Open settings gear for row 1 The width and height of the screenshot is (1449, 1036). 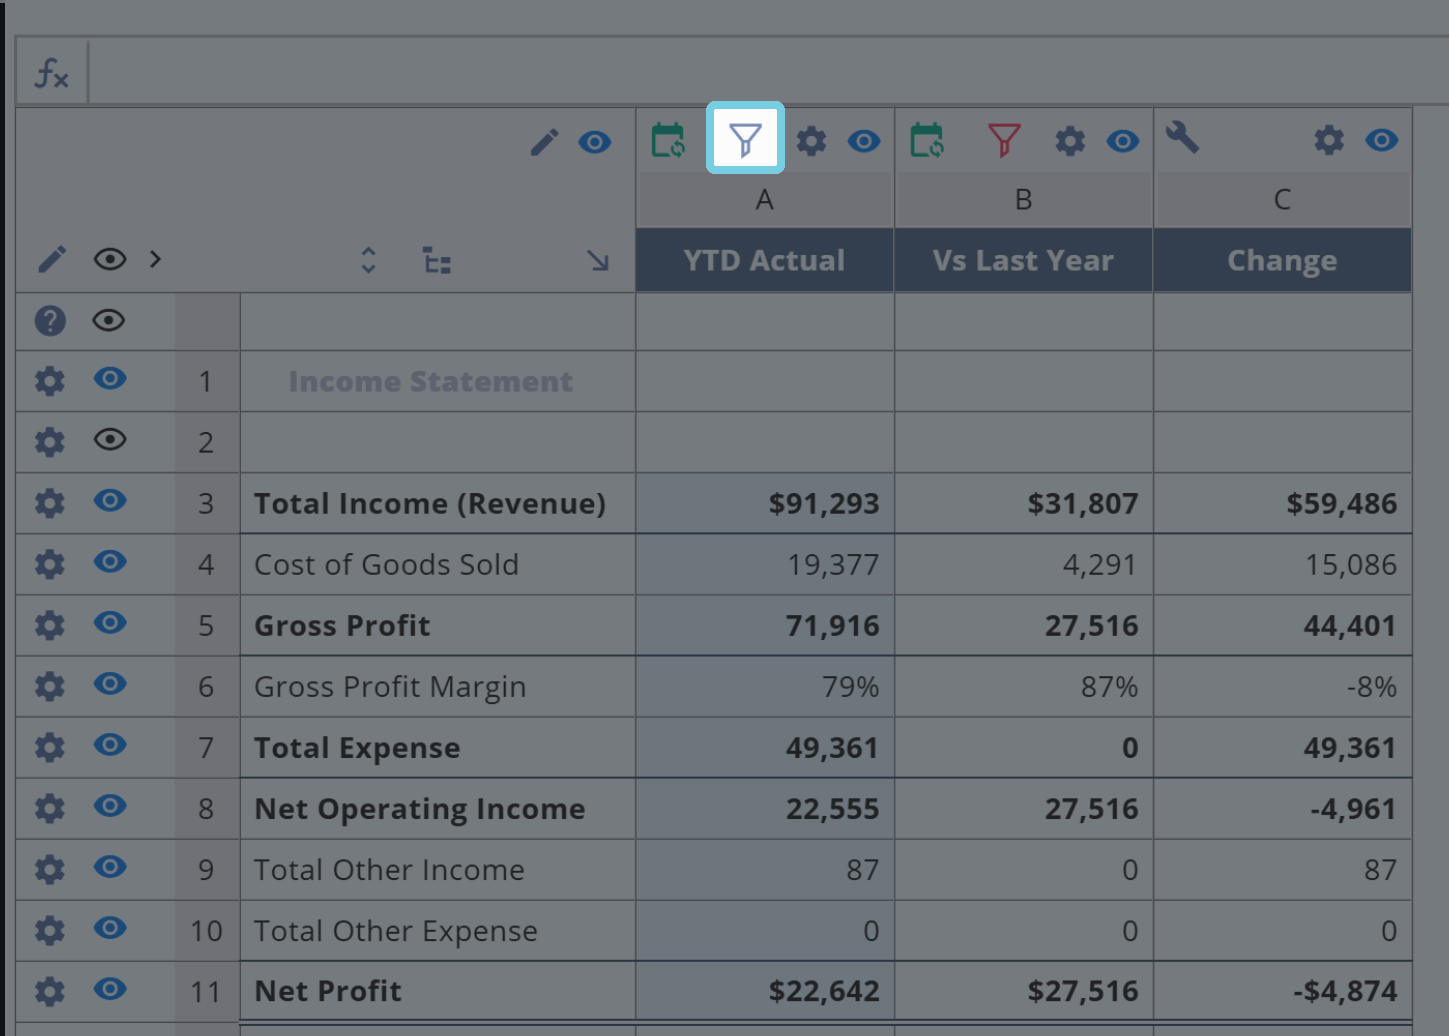point(50,381)
